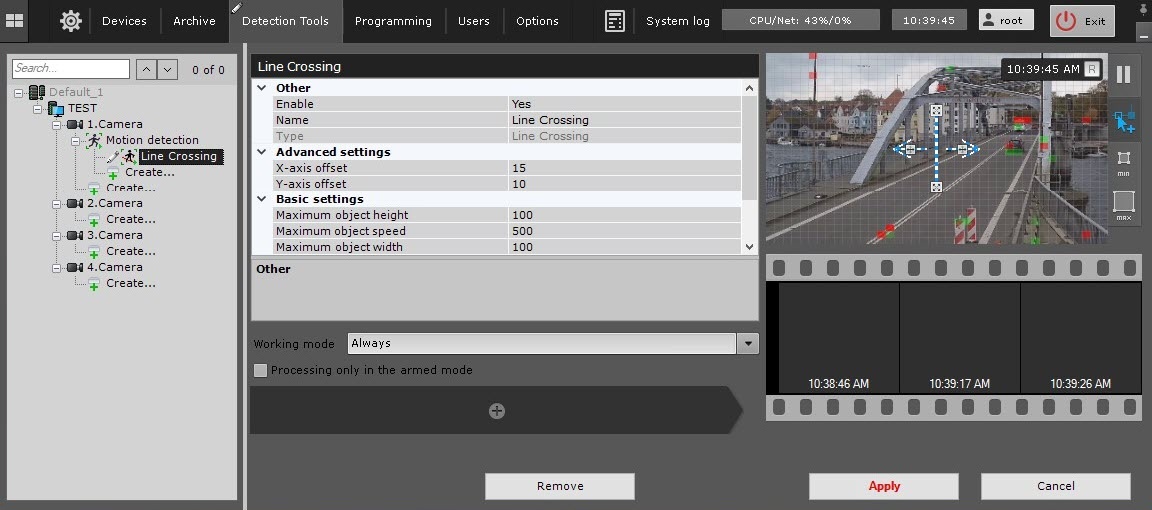Click the Apply button
The image size is (1152, 510).
(883, 486)
